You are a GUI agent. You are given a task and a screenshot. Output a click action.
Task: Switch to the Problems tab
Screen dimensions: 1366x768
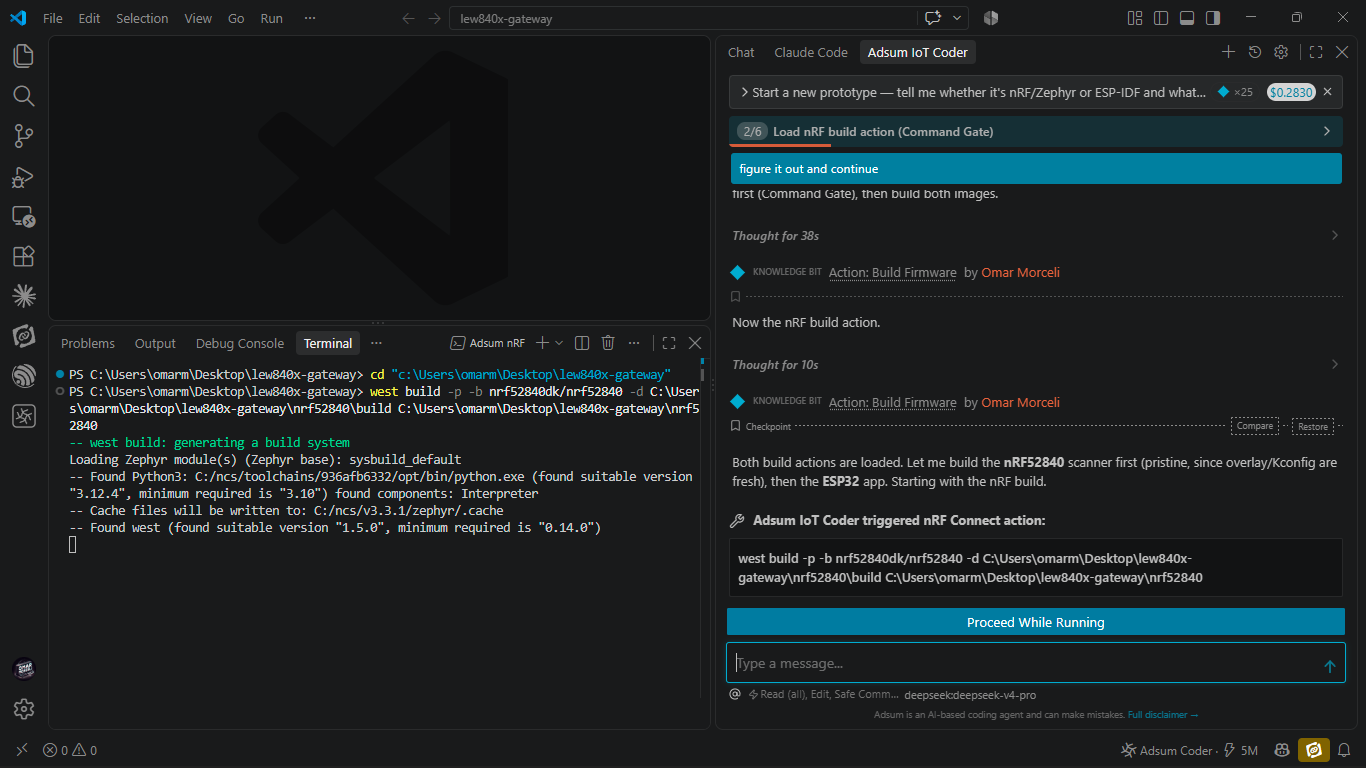88,343
